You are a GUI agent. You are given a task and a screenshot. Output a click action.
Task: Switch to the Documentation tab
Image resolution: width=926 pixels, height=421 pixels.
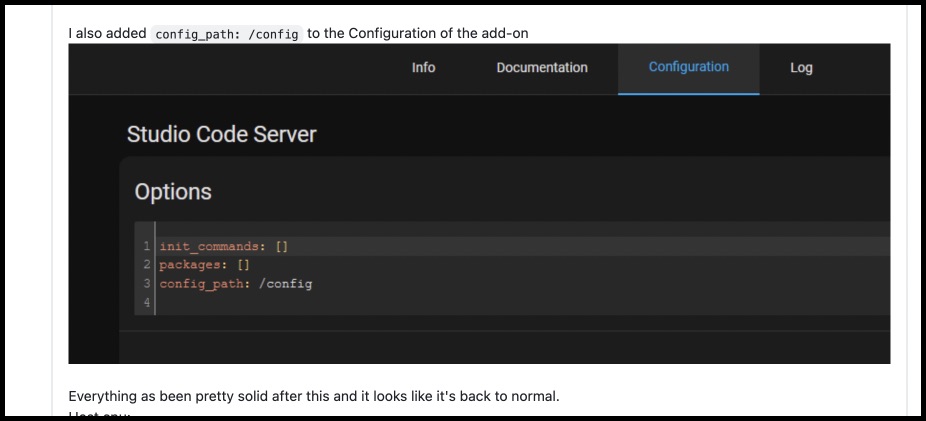click(542, 68)
